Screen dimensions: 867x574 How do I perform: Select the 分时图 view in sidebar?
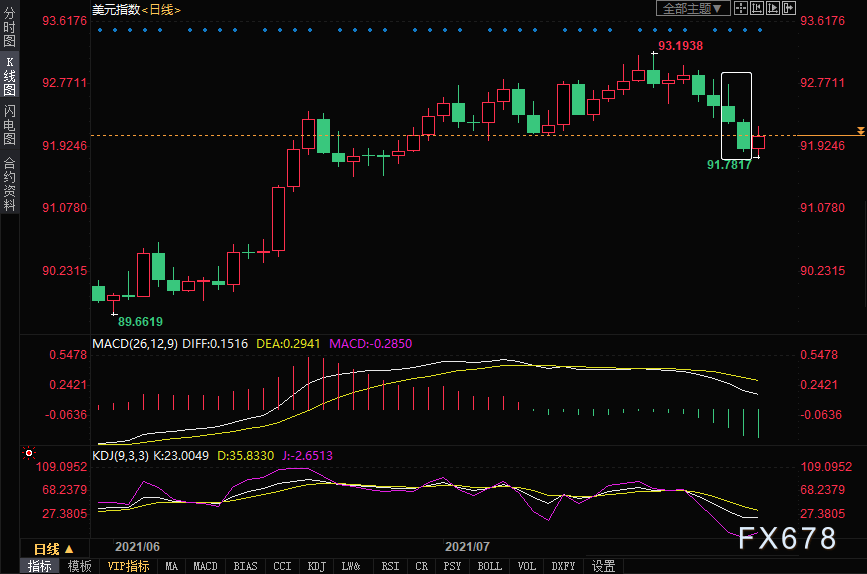(9, 27)
